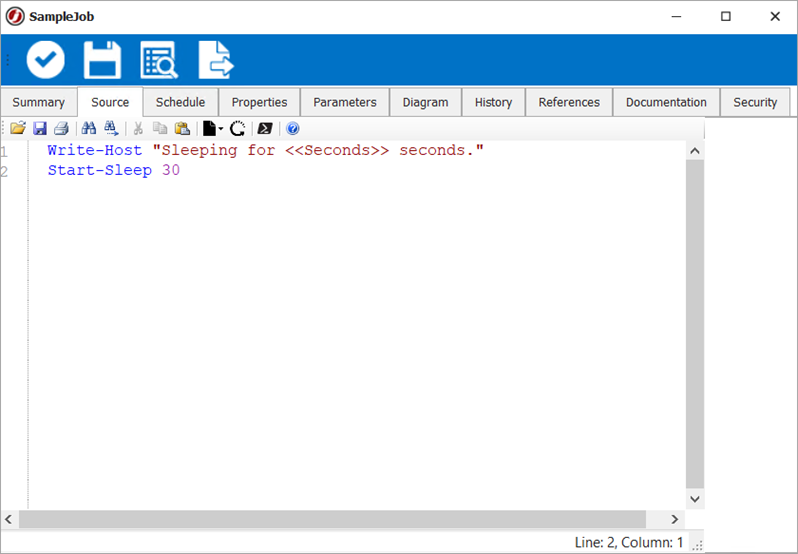
Task: Print the script with the printer icon
Action: [x=62, y=128]
